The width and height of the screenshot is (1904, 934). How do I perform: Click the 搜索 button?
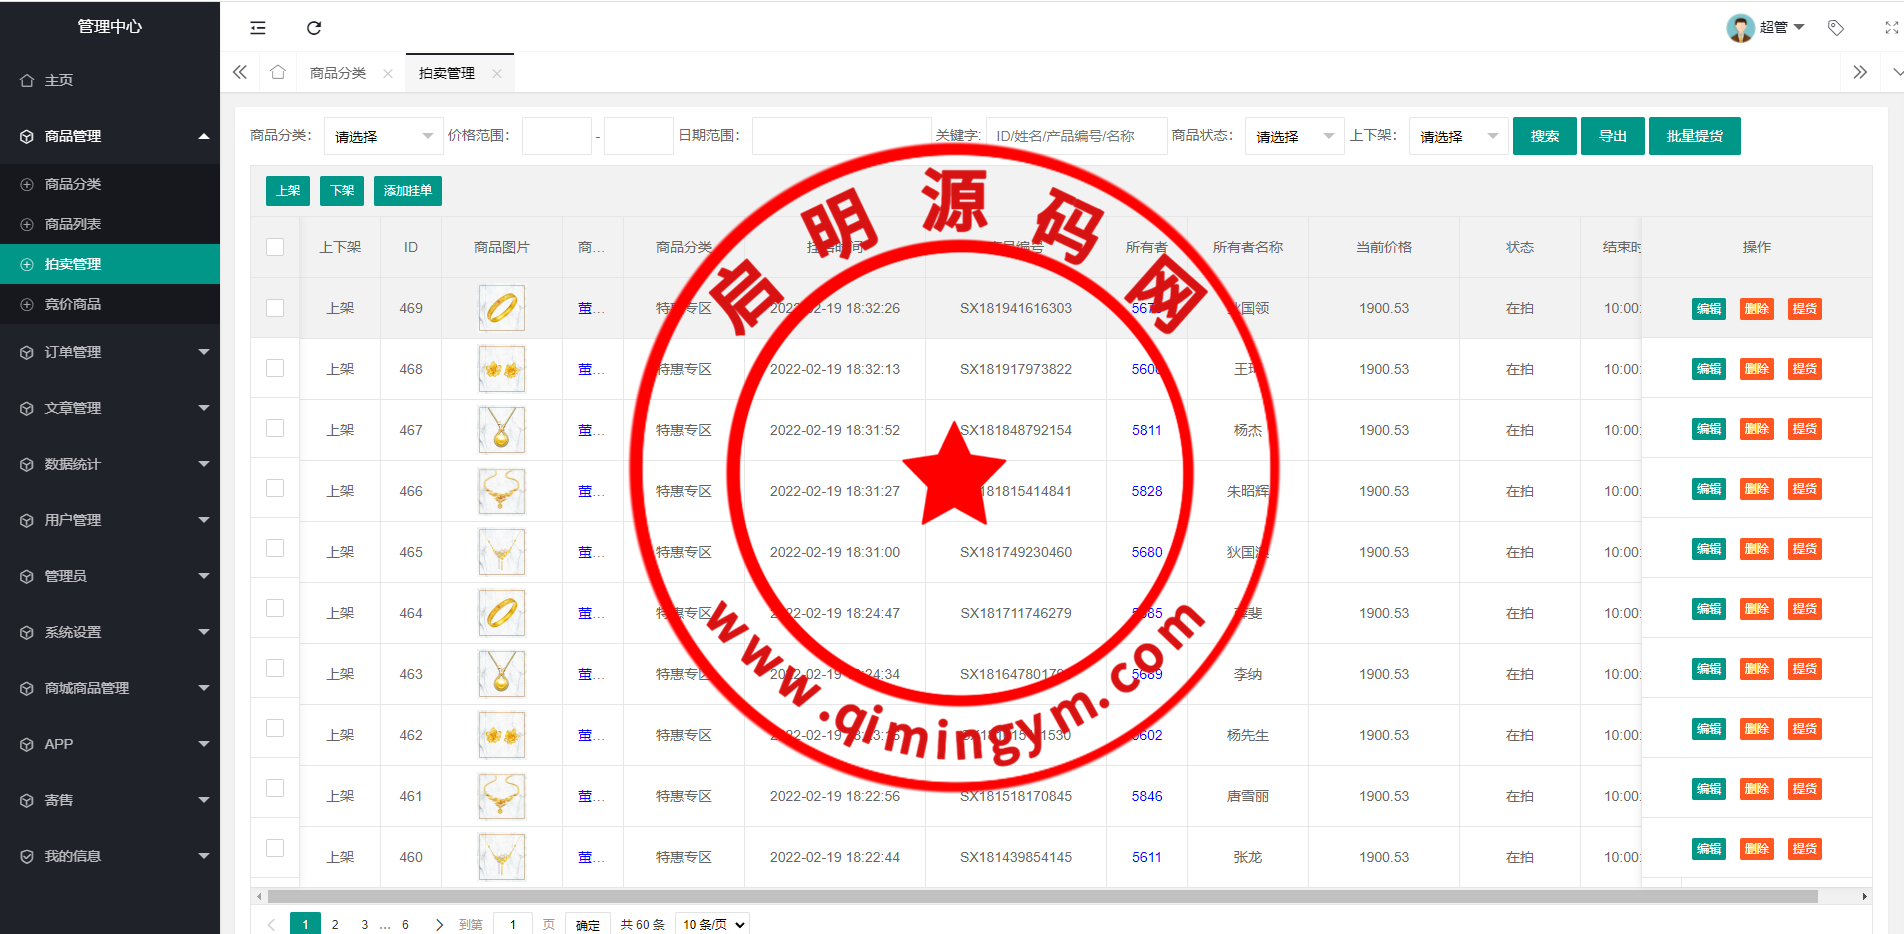[x=1544, y=137]
